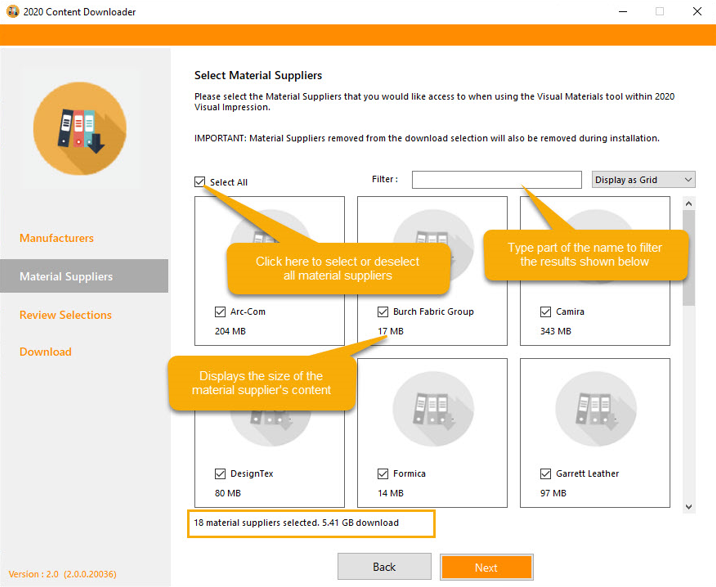The width and height of the screenshot is (716, 587).
Task: Click the orange Content Downloader logo in sidebar
Action: click(x=80, y=128)
